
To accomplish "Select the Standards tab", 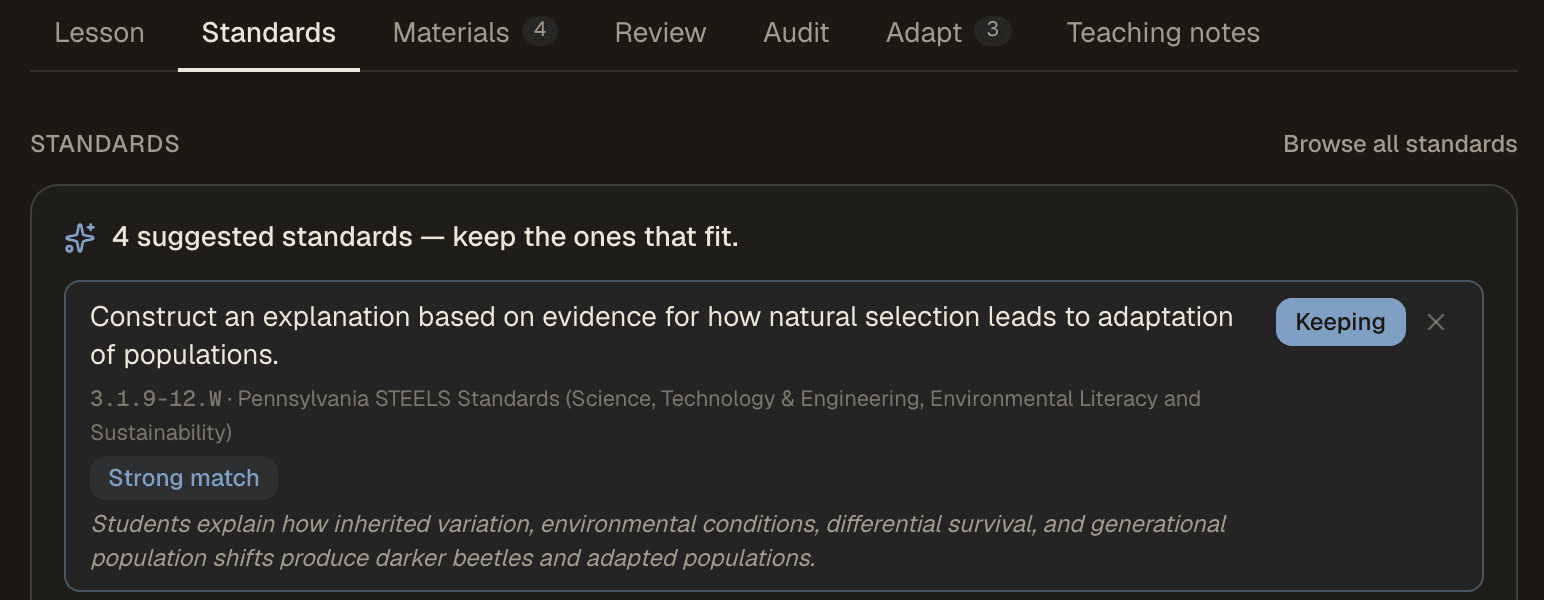I will 269,33.
